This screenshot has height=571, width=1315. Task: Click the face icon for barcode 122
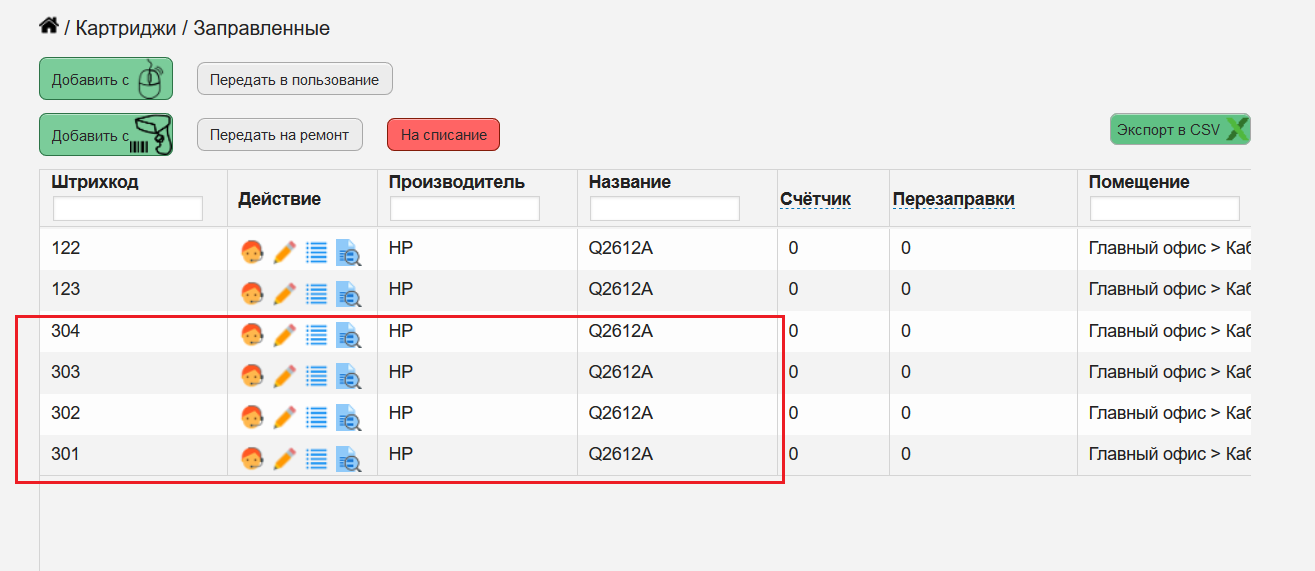(x=252, y=253)
